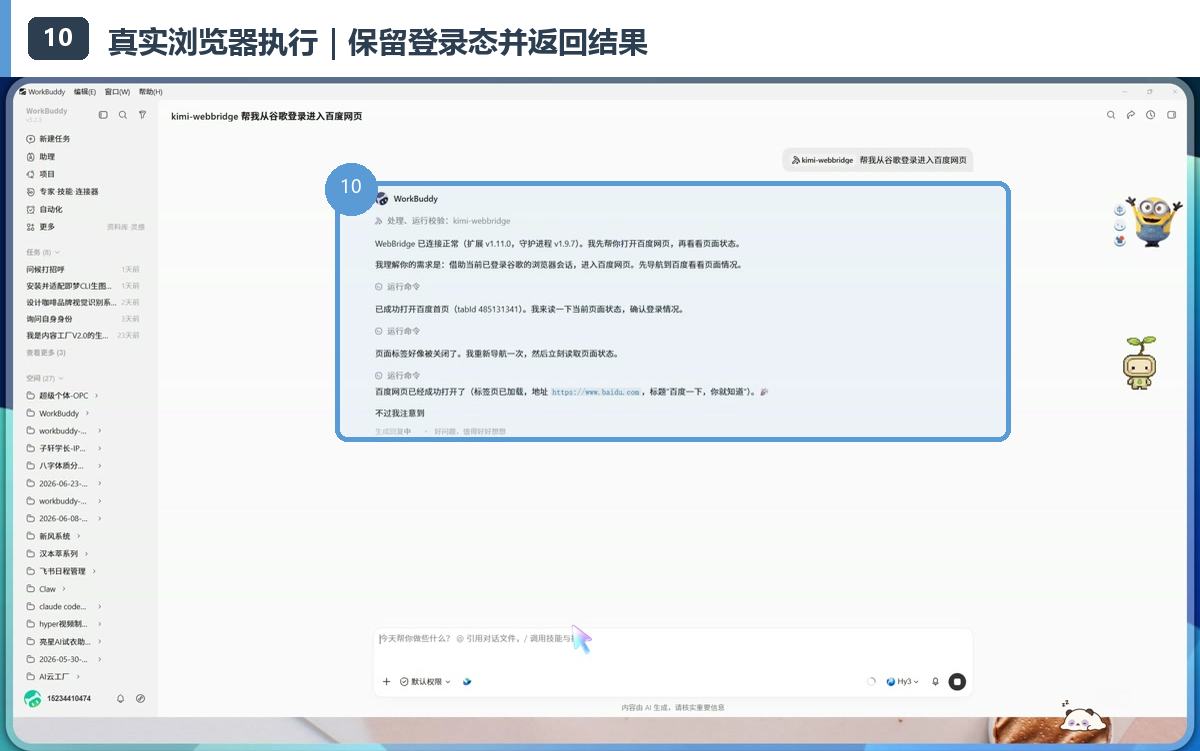Open the 灵感 link in sidebar
Viewport: 1200px width, 751px height.
pyautogui.click(x=138, y=227)
